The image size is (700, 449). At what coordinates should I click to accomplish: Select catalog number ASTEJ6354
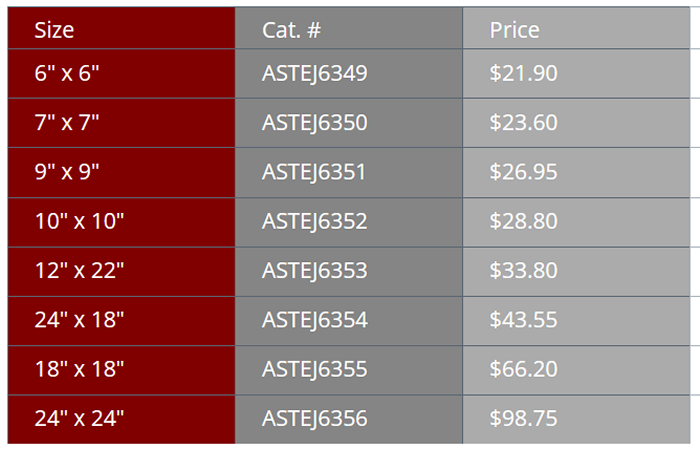tap(314, 320)
